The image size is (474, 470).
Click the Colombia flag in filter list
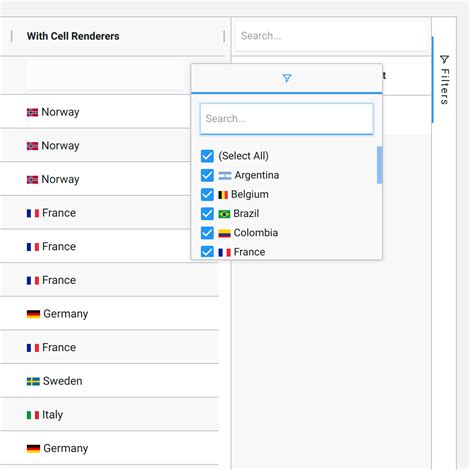pos(224,233)
